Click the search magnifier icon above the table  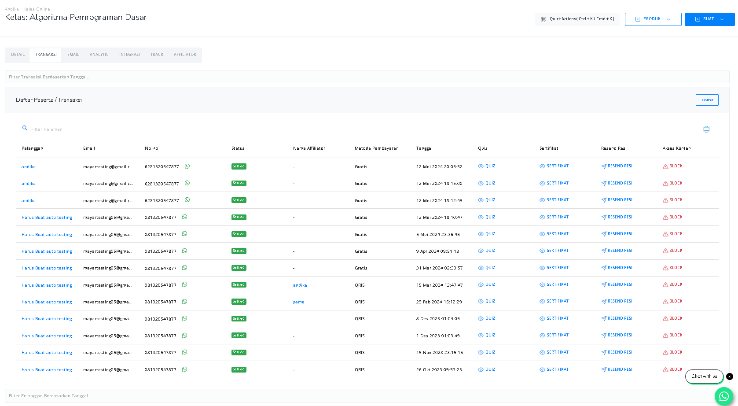[x=24, y=128]
